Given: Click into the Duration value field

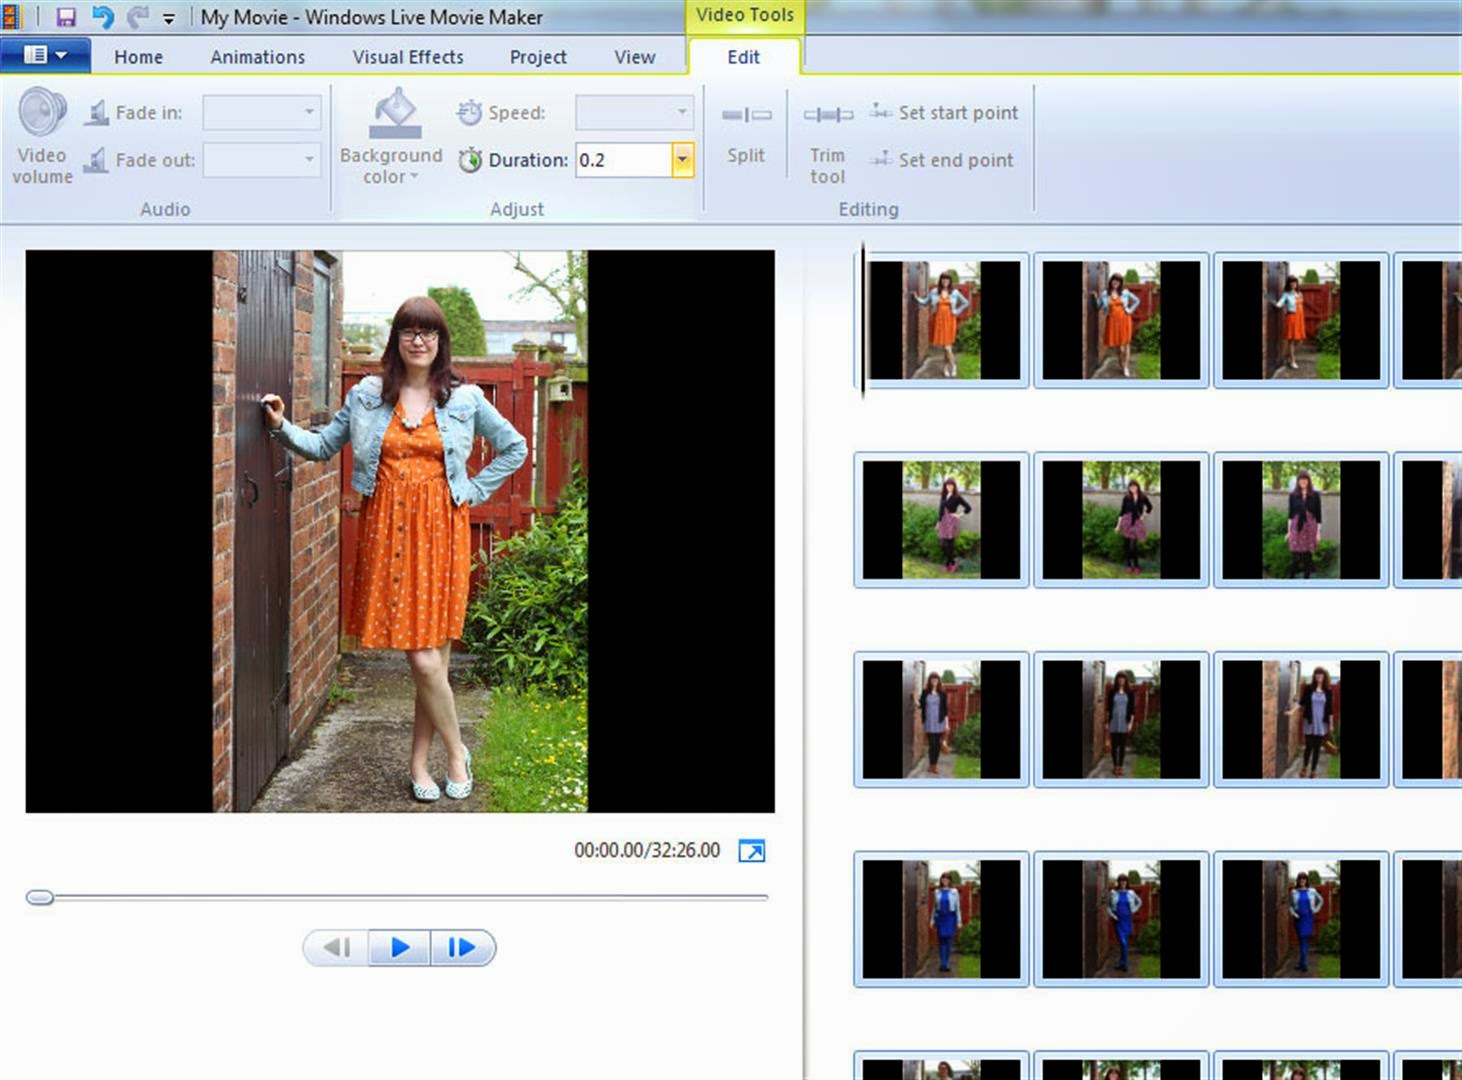Looking at the screenshot, I should (623, 160).
